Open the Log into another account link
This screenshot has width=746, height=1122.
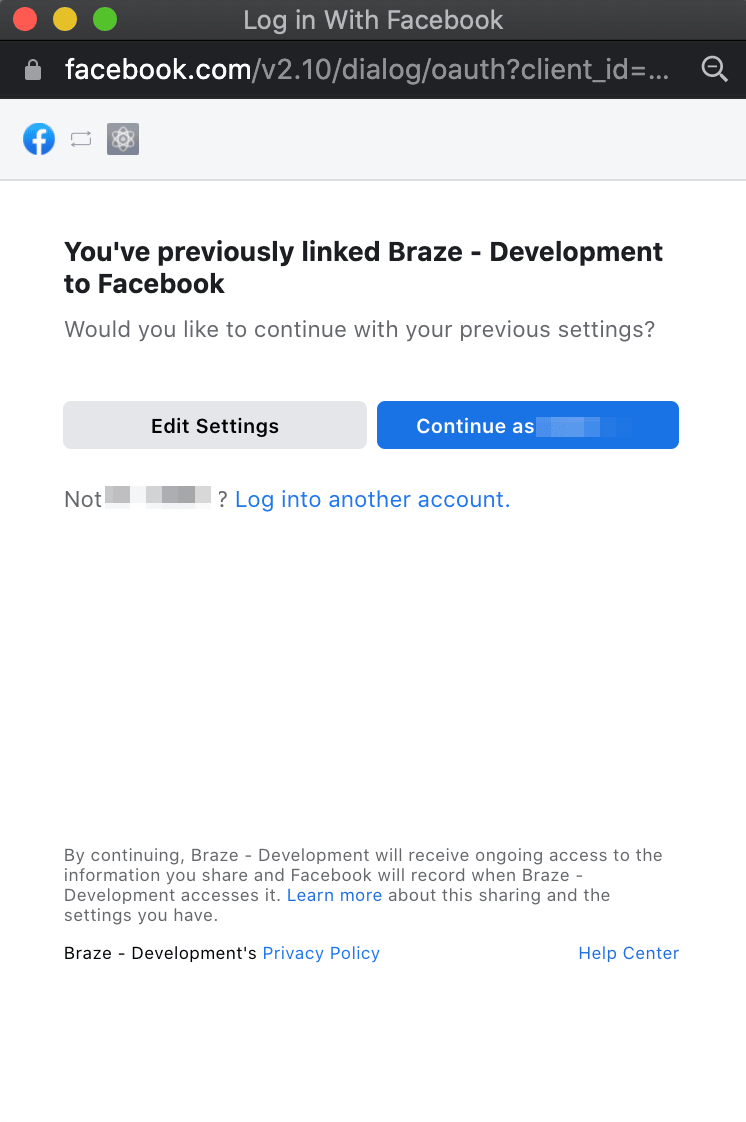click(x=372, y=499)
